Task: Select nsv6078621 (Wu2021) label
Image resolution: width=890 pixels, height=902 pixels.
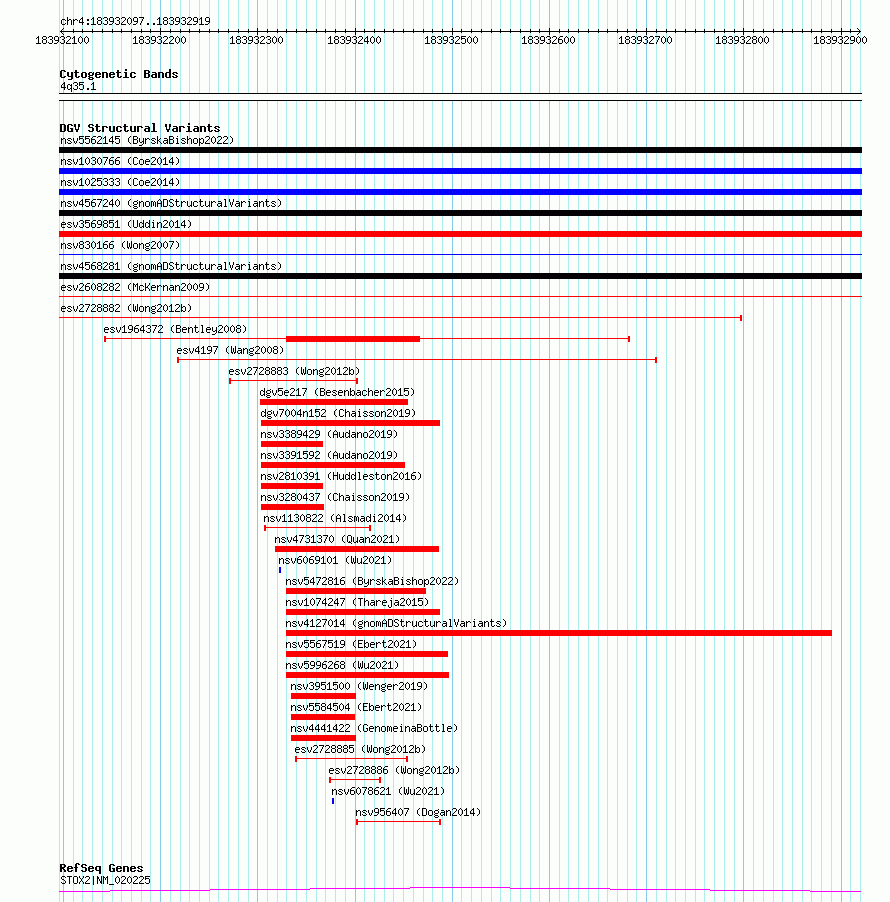Action: (x=388, y=791)
